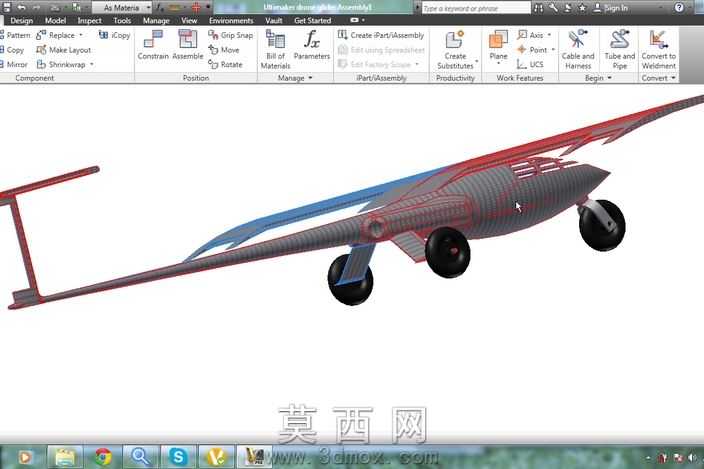Open the magnifier search taskbar icon
The image size is (704, 469).
click(x=140, y=457)
